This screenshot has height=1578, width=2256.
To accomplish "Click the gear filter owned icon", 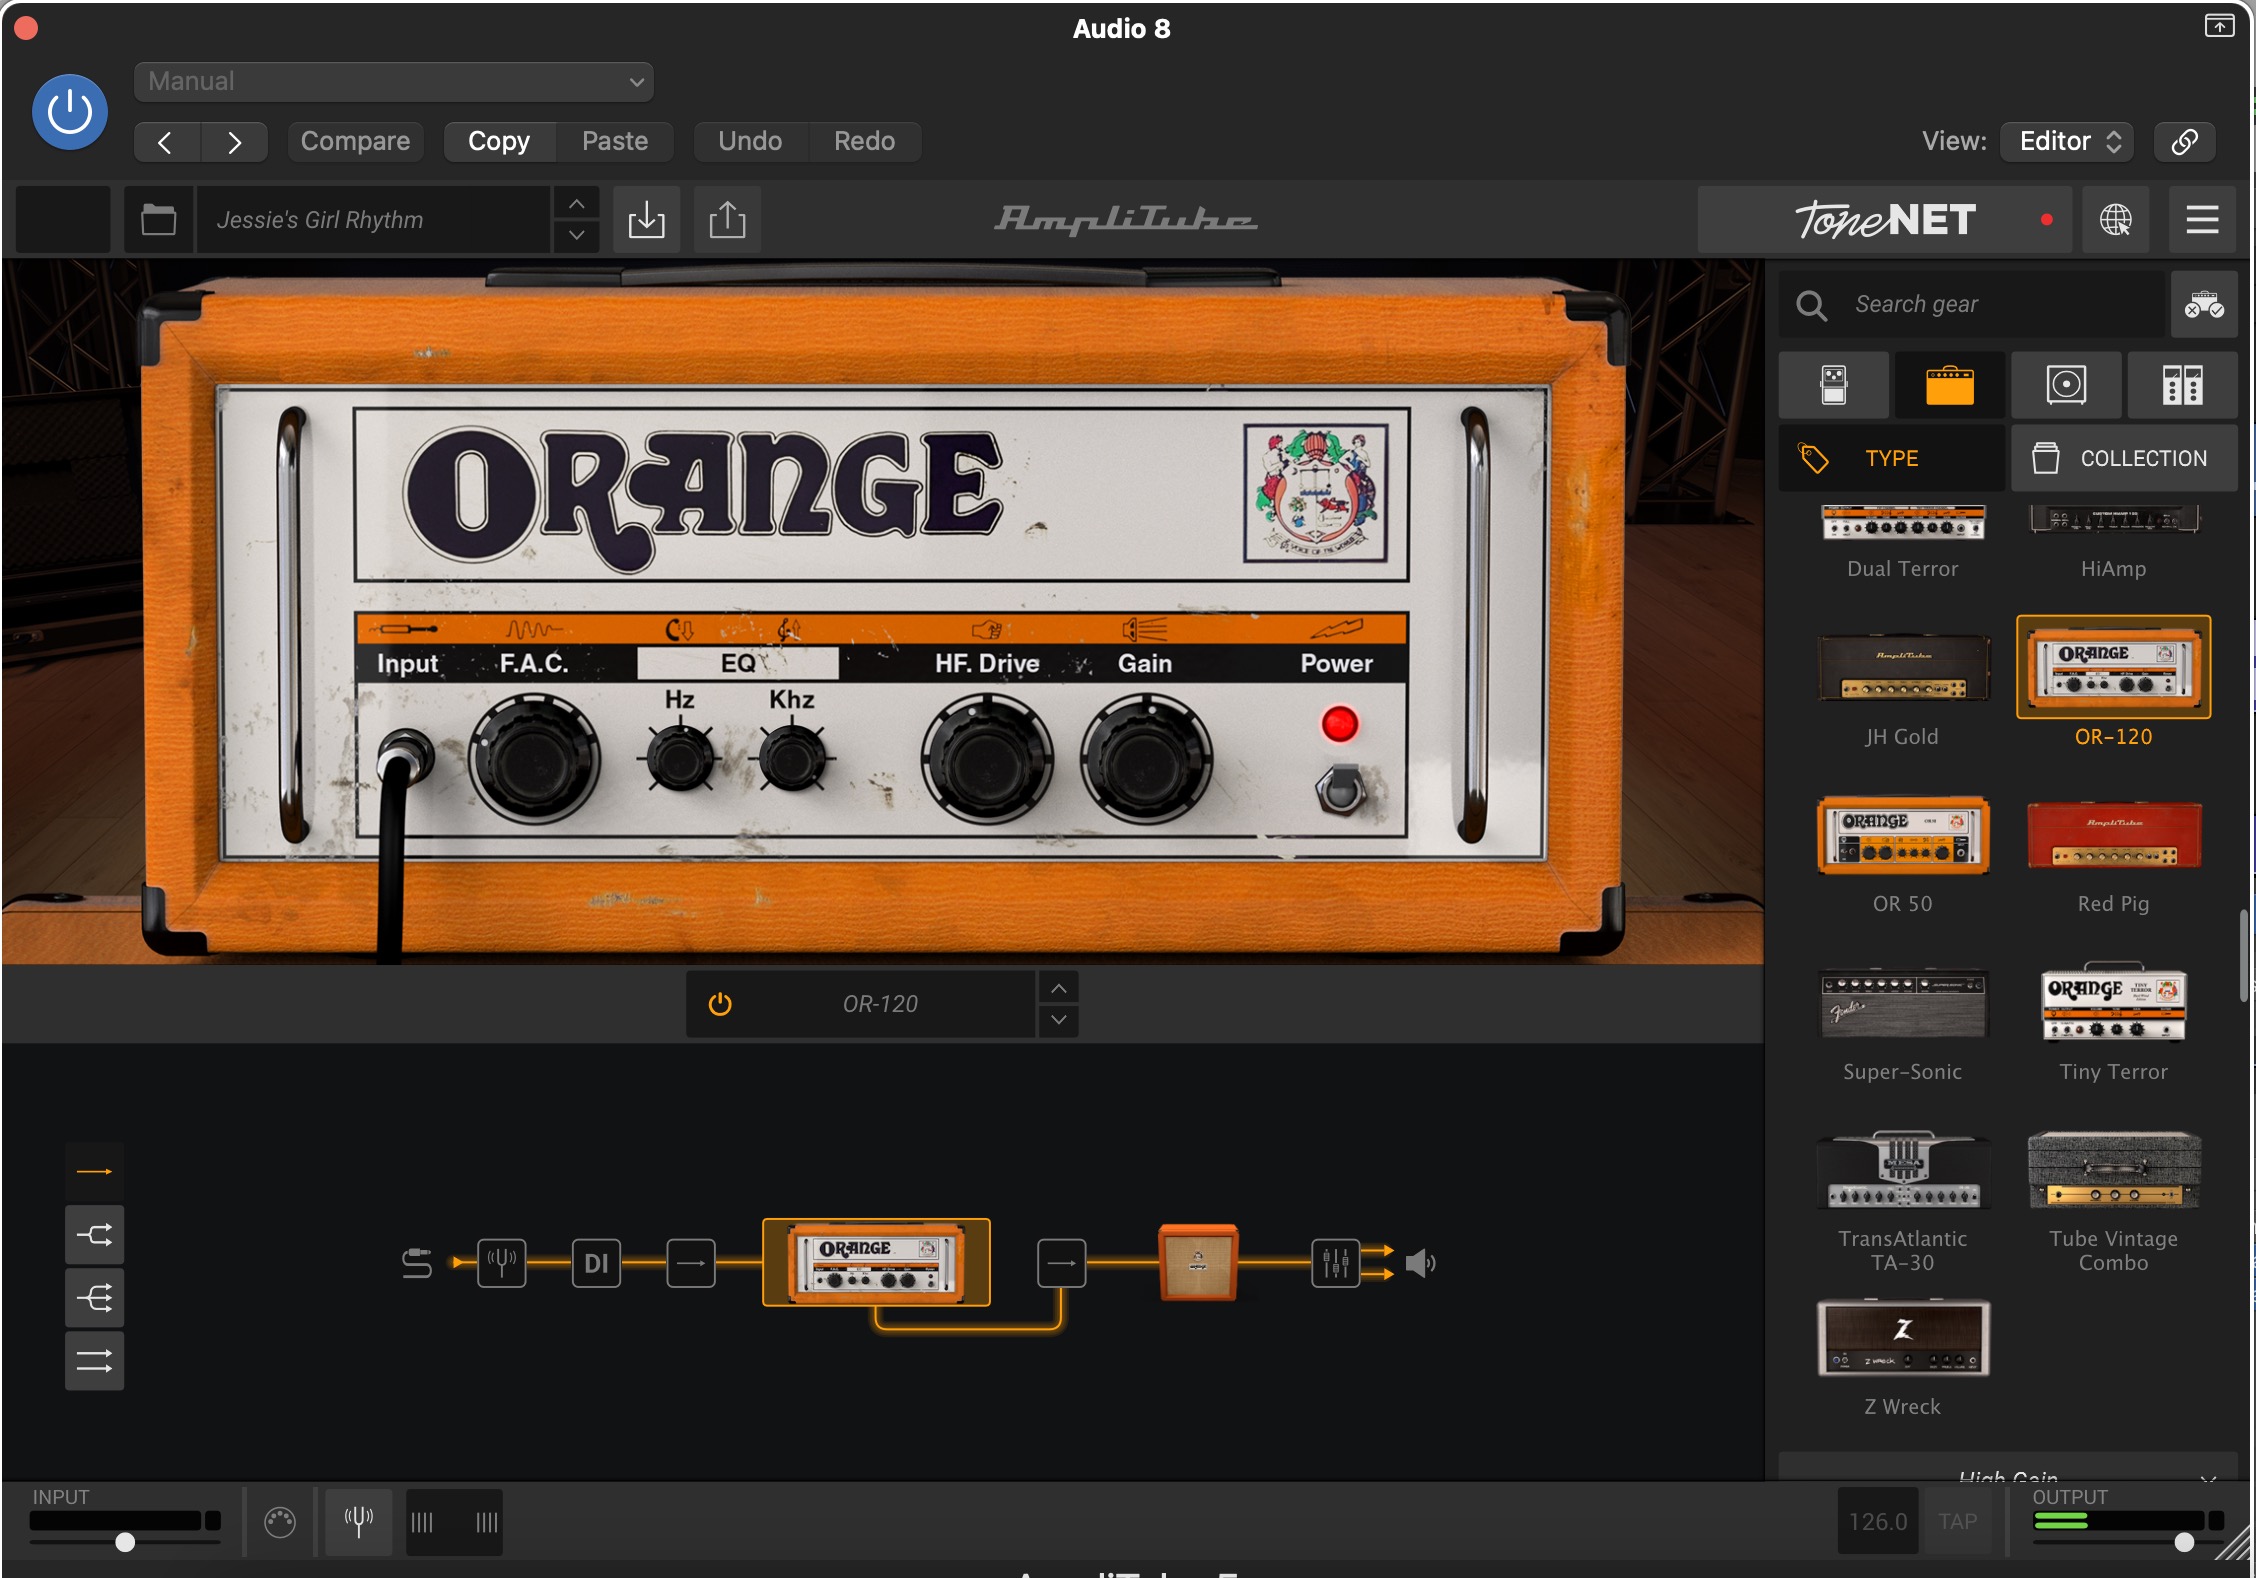I will click(2204, 304).
